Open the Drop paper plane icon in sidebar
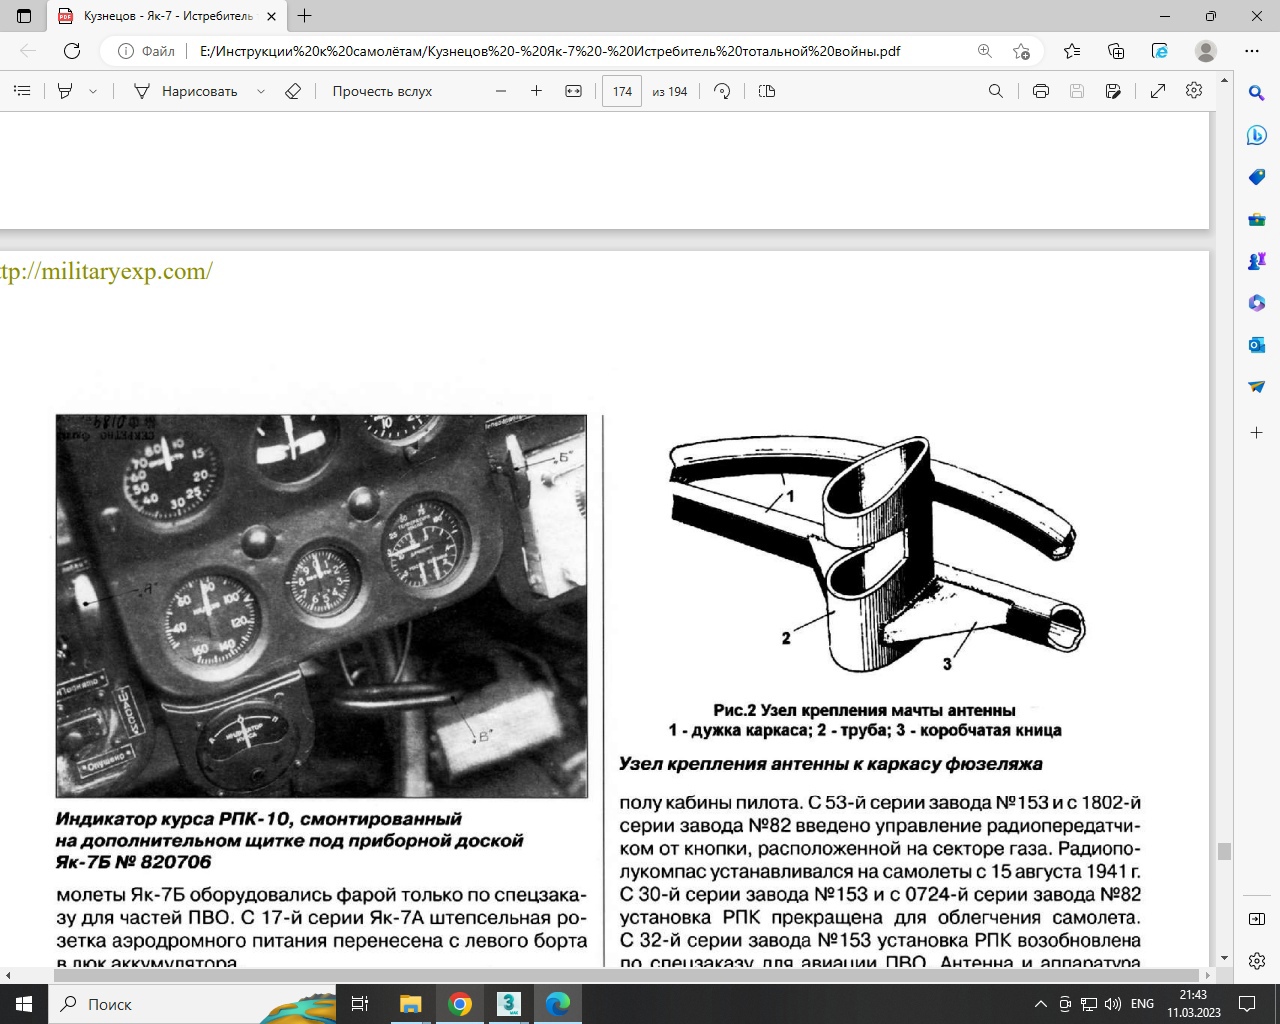 pyautogui.click(x=1257, y=387)
